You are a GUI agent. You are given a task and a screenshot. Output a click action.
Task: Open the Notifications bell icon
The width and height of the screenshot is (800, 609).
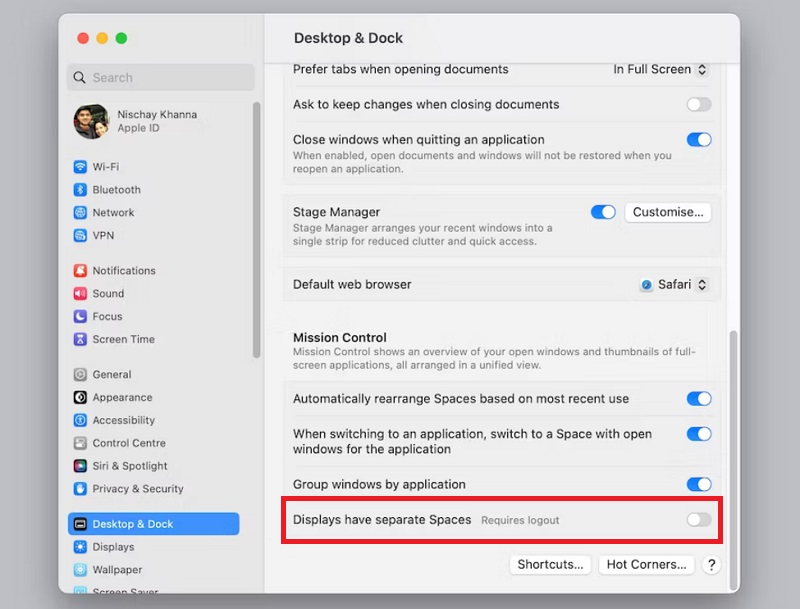pos(80,271)
